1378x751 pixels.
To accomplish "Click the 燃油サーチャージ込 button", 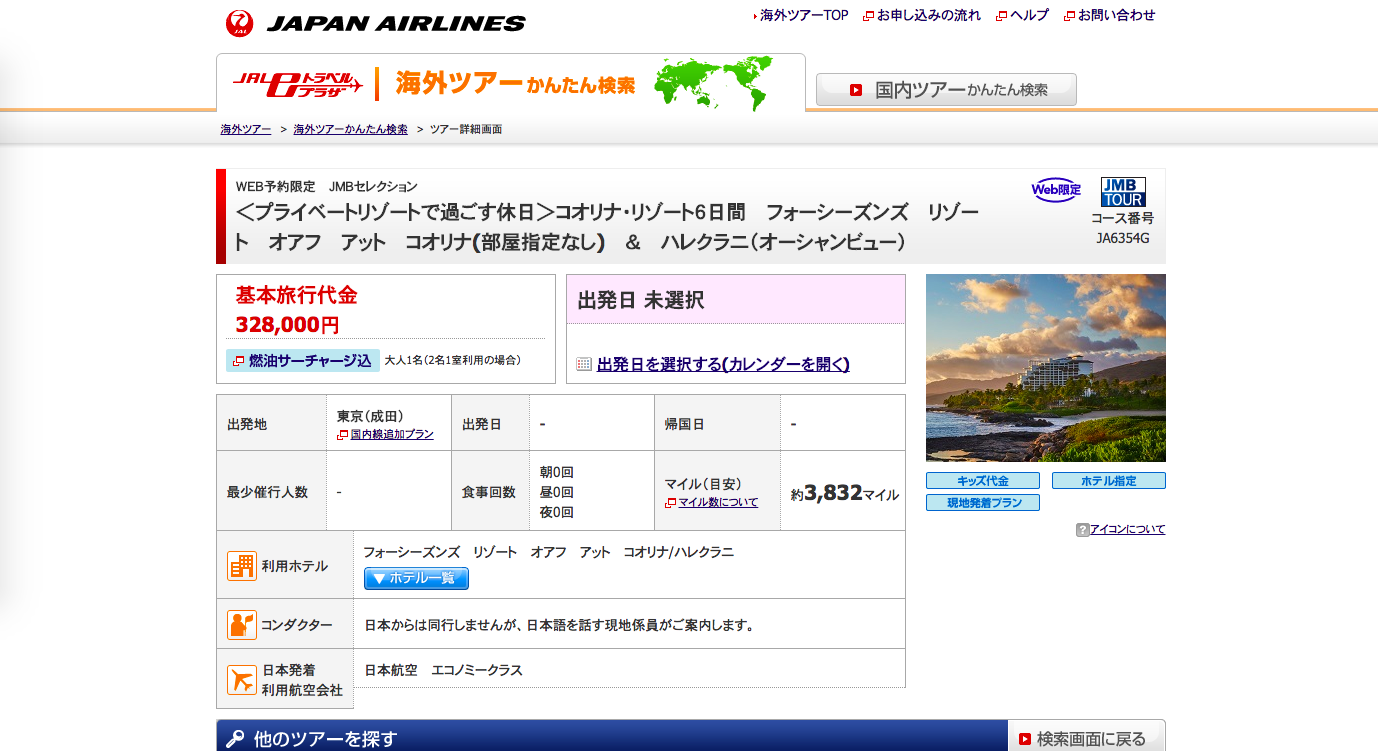I will [x=303, y=361].
